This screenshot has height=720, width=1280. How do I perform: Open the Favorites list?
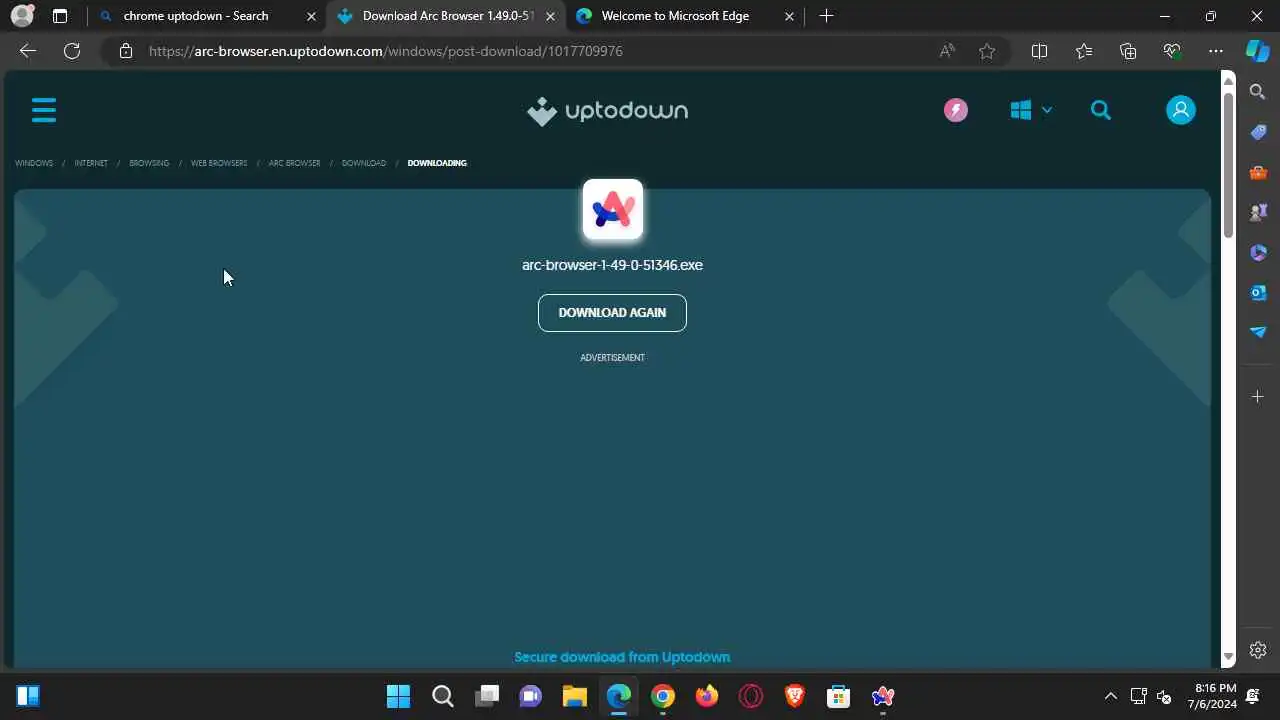pyautogui.click(x=1084, y=51)
